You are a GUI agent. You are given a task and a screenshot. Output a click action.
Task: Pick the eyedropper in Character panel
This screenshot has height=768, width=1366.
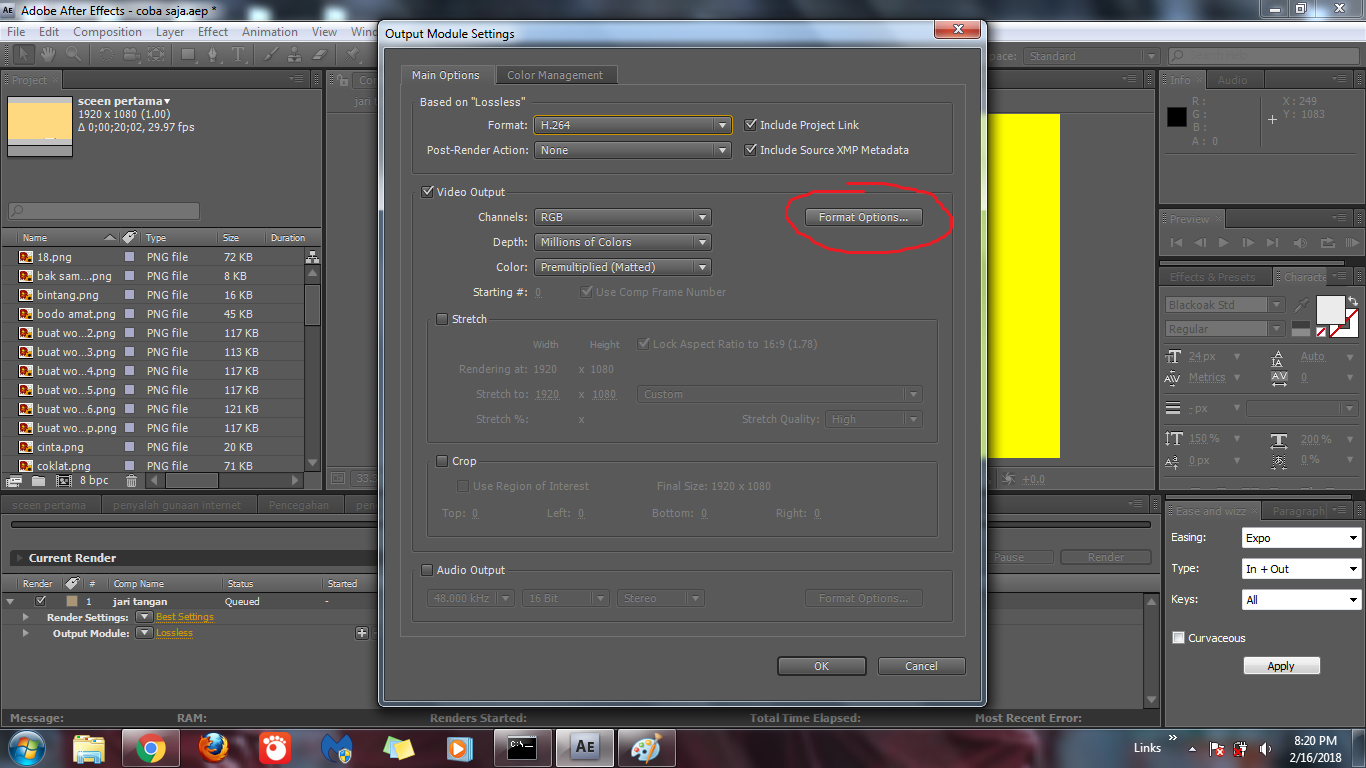pos(1302,304)
